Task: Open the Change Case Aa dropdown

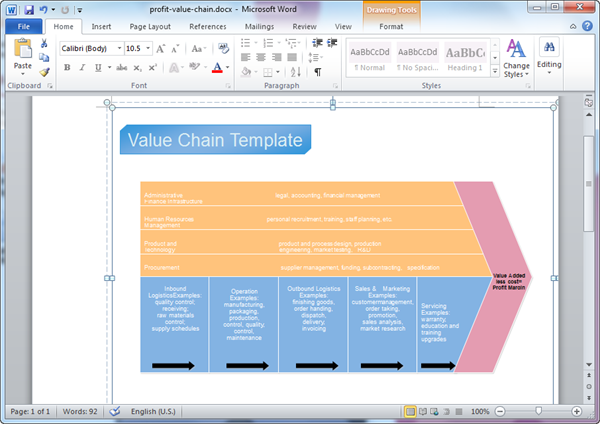Action: [x=199, y=49]
